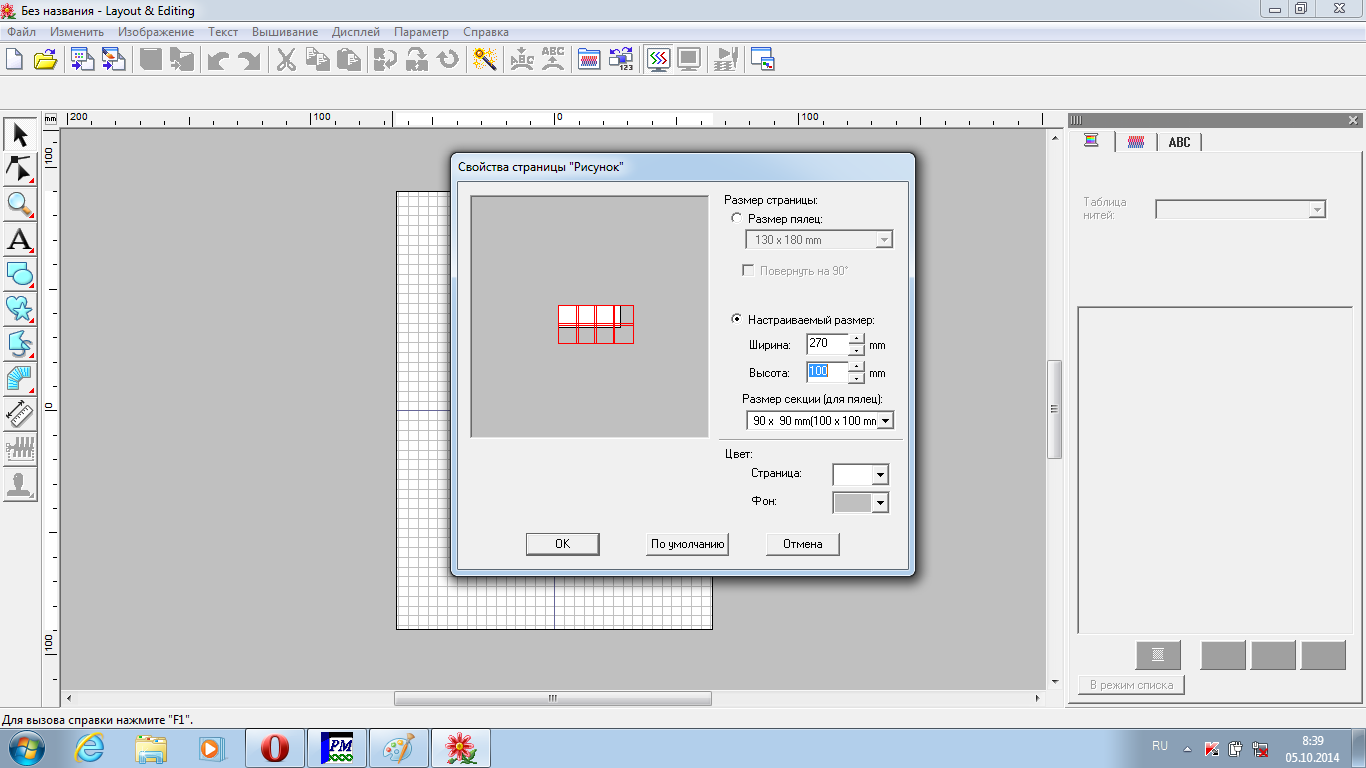The width and height of the screenshot is (1366, 768).
Task: Select the Zoom magnifier tool
Action: tap(20, 205)
